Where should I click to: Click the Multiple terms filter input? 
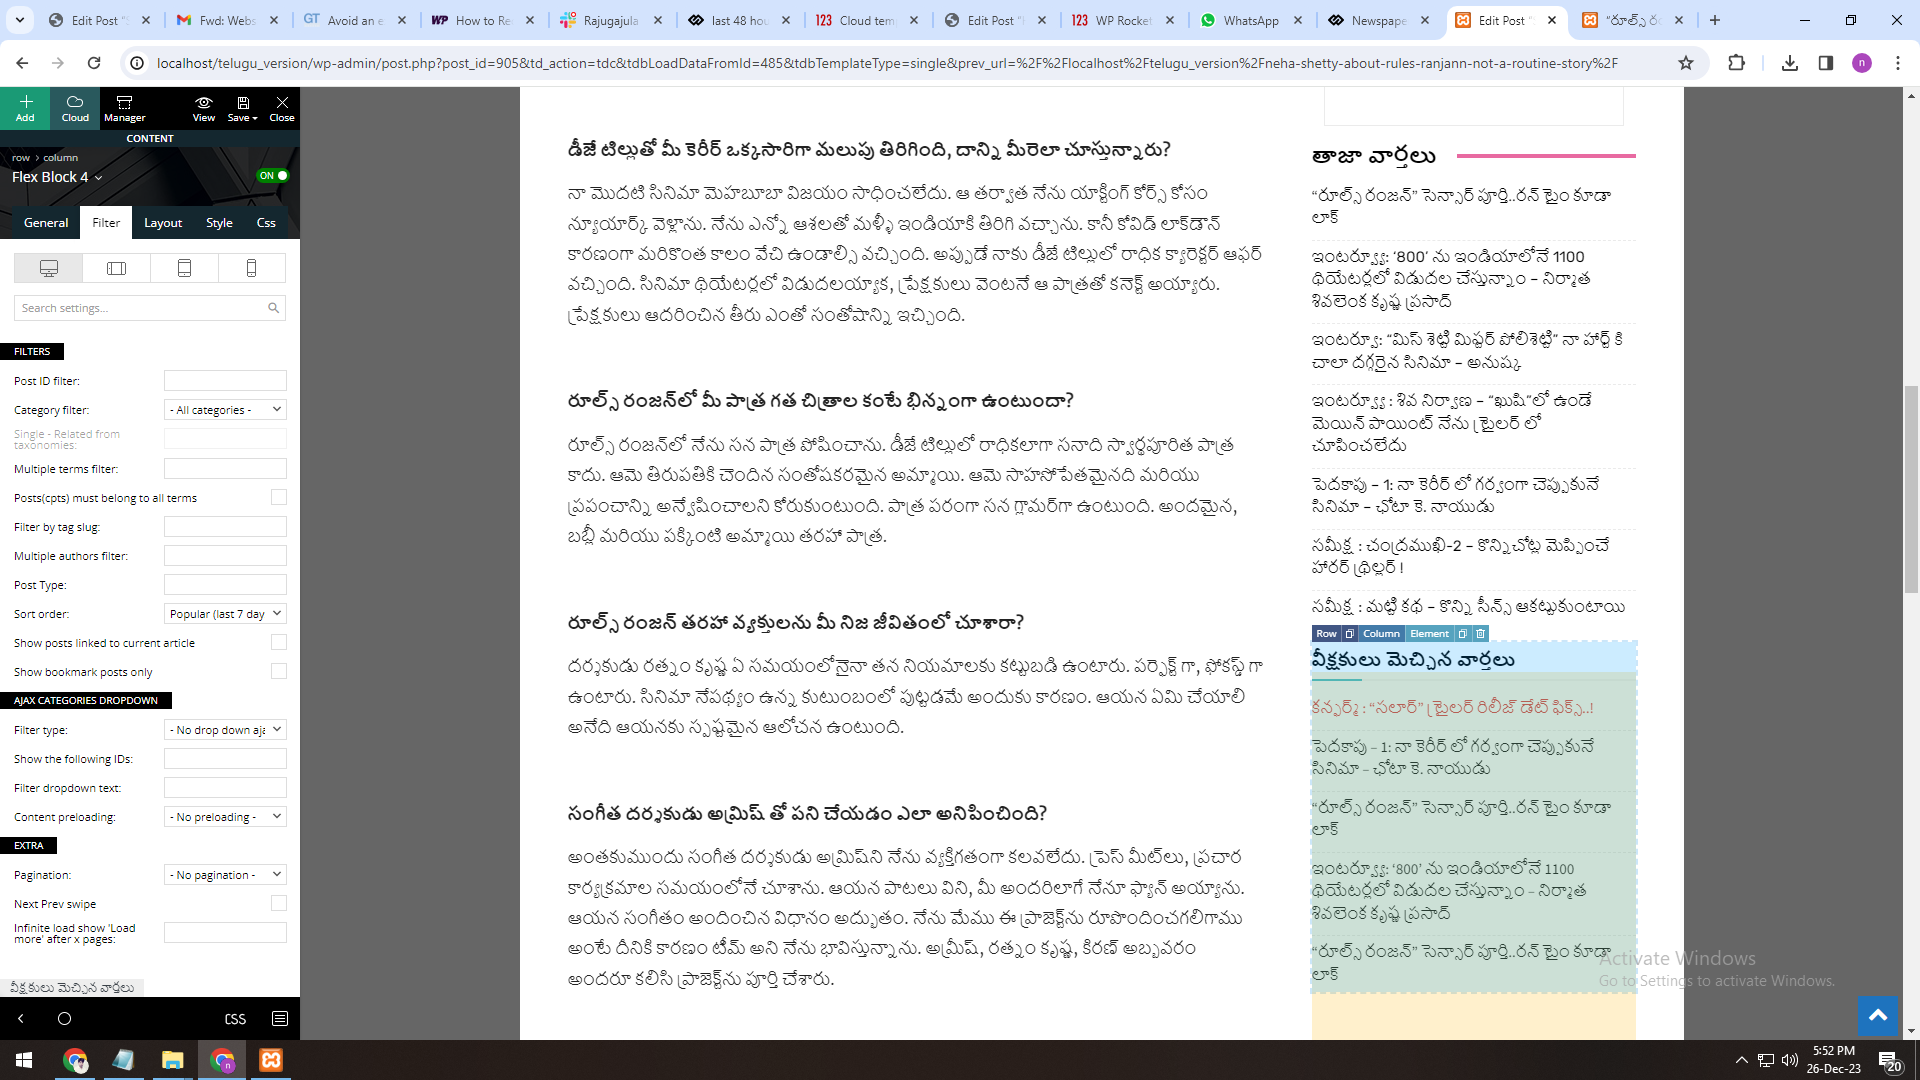pos(225,468)
